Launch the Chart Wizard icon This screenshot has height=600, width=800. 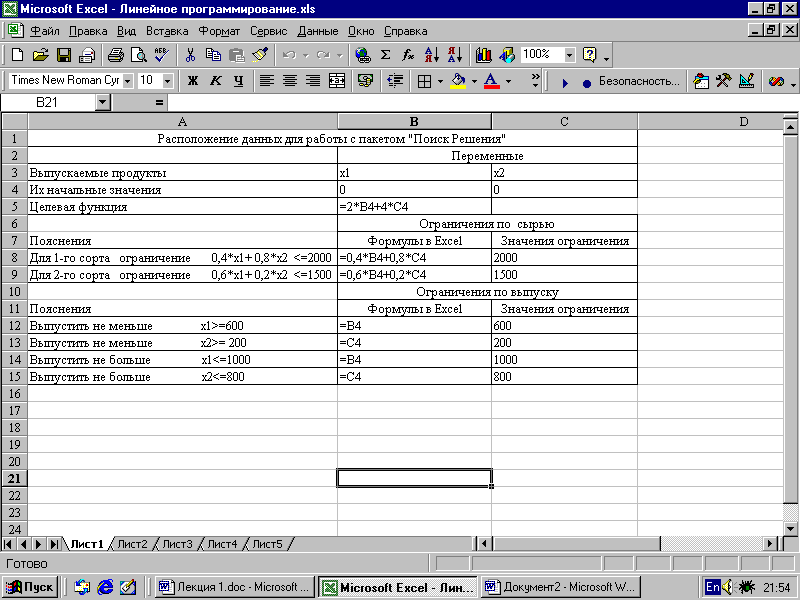[484, 55]
